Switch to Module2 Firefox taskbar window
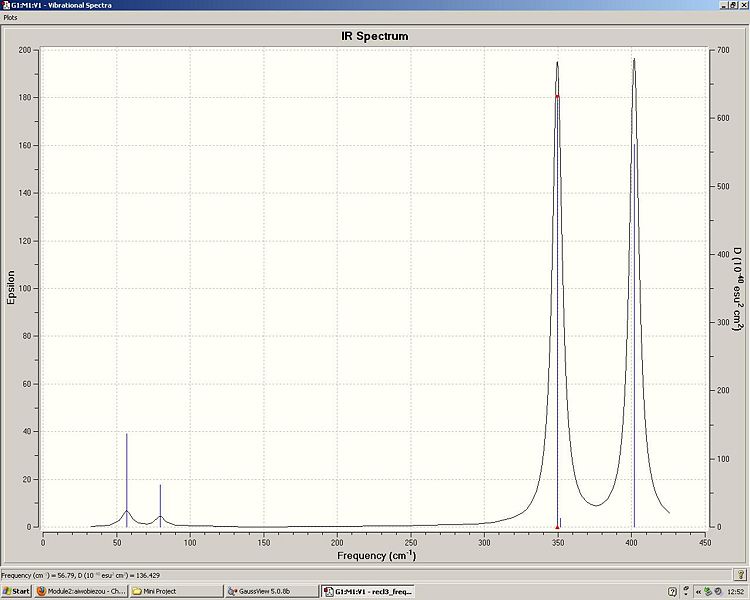The width and height of the screenshot is (750, 600). (x=81, y=591)
